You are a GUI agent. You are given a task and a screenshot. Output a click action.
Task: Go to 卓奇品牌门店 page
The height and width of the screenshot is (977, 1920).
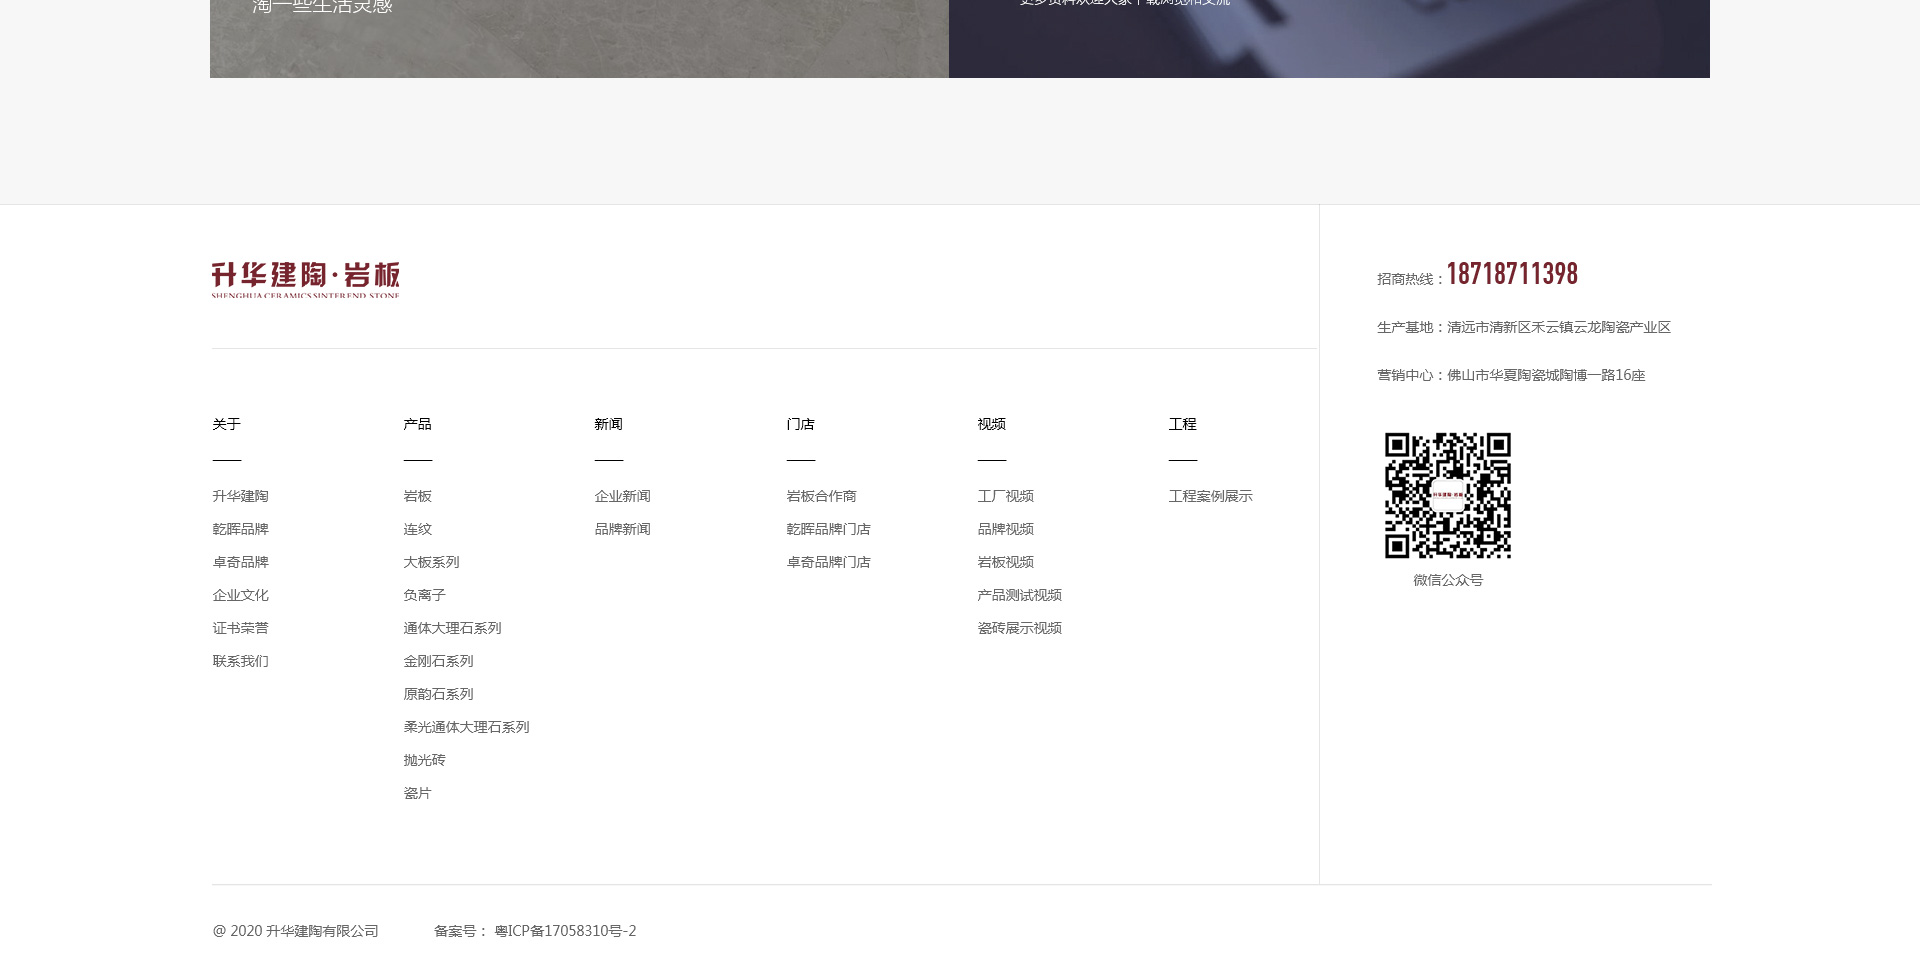(828, 562)
